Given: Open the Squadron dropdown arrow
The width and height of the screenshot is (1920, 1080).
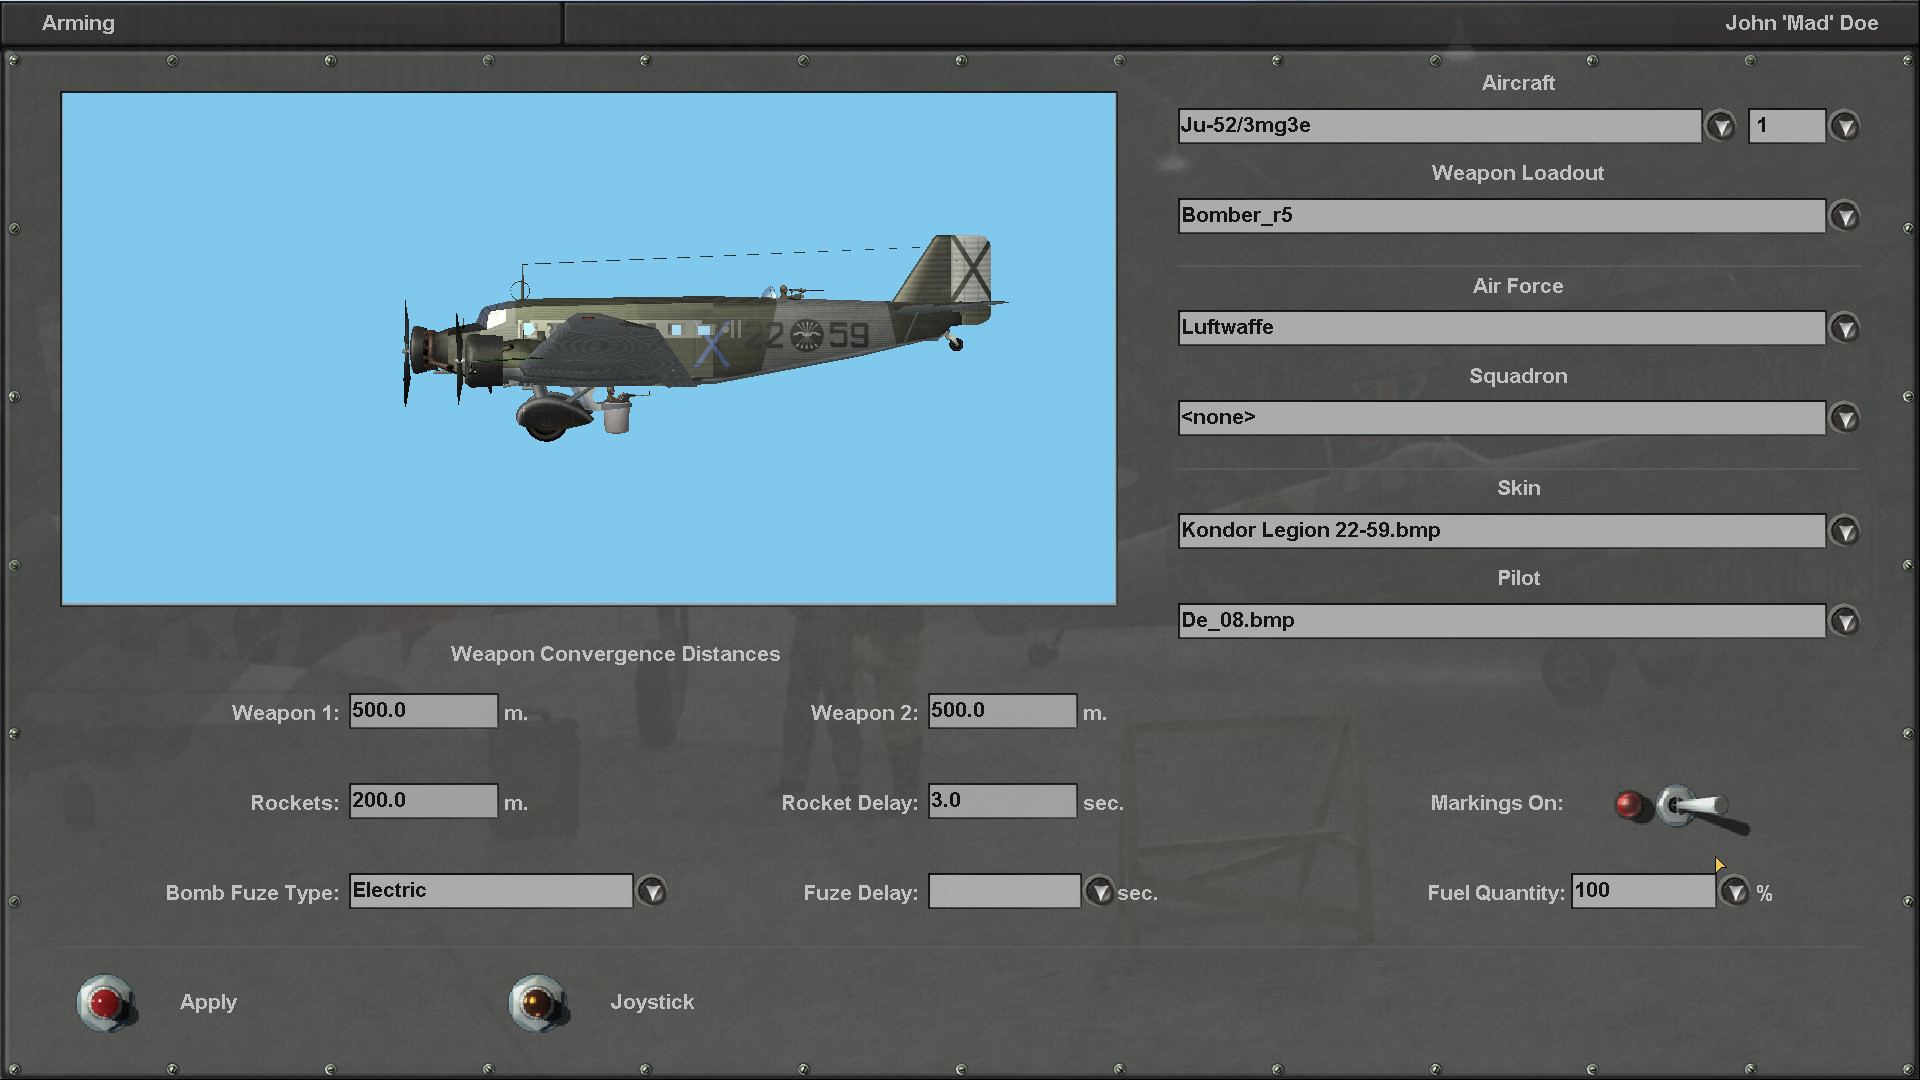Looking at the screenshot, I should click(1844, 418).
